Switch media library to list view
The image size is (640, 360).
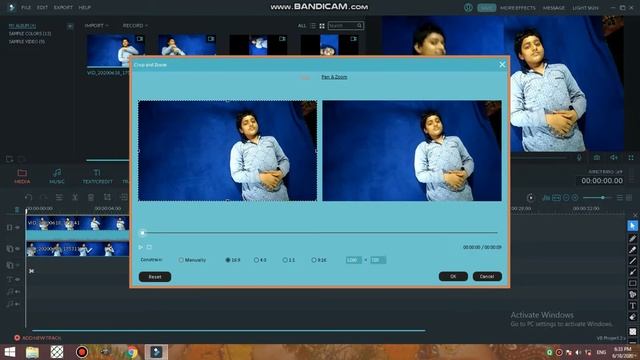(313, 26)
